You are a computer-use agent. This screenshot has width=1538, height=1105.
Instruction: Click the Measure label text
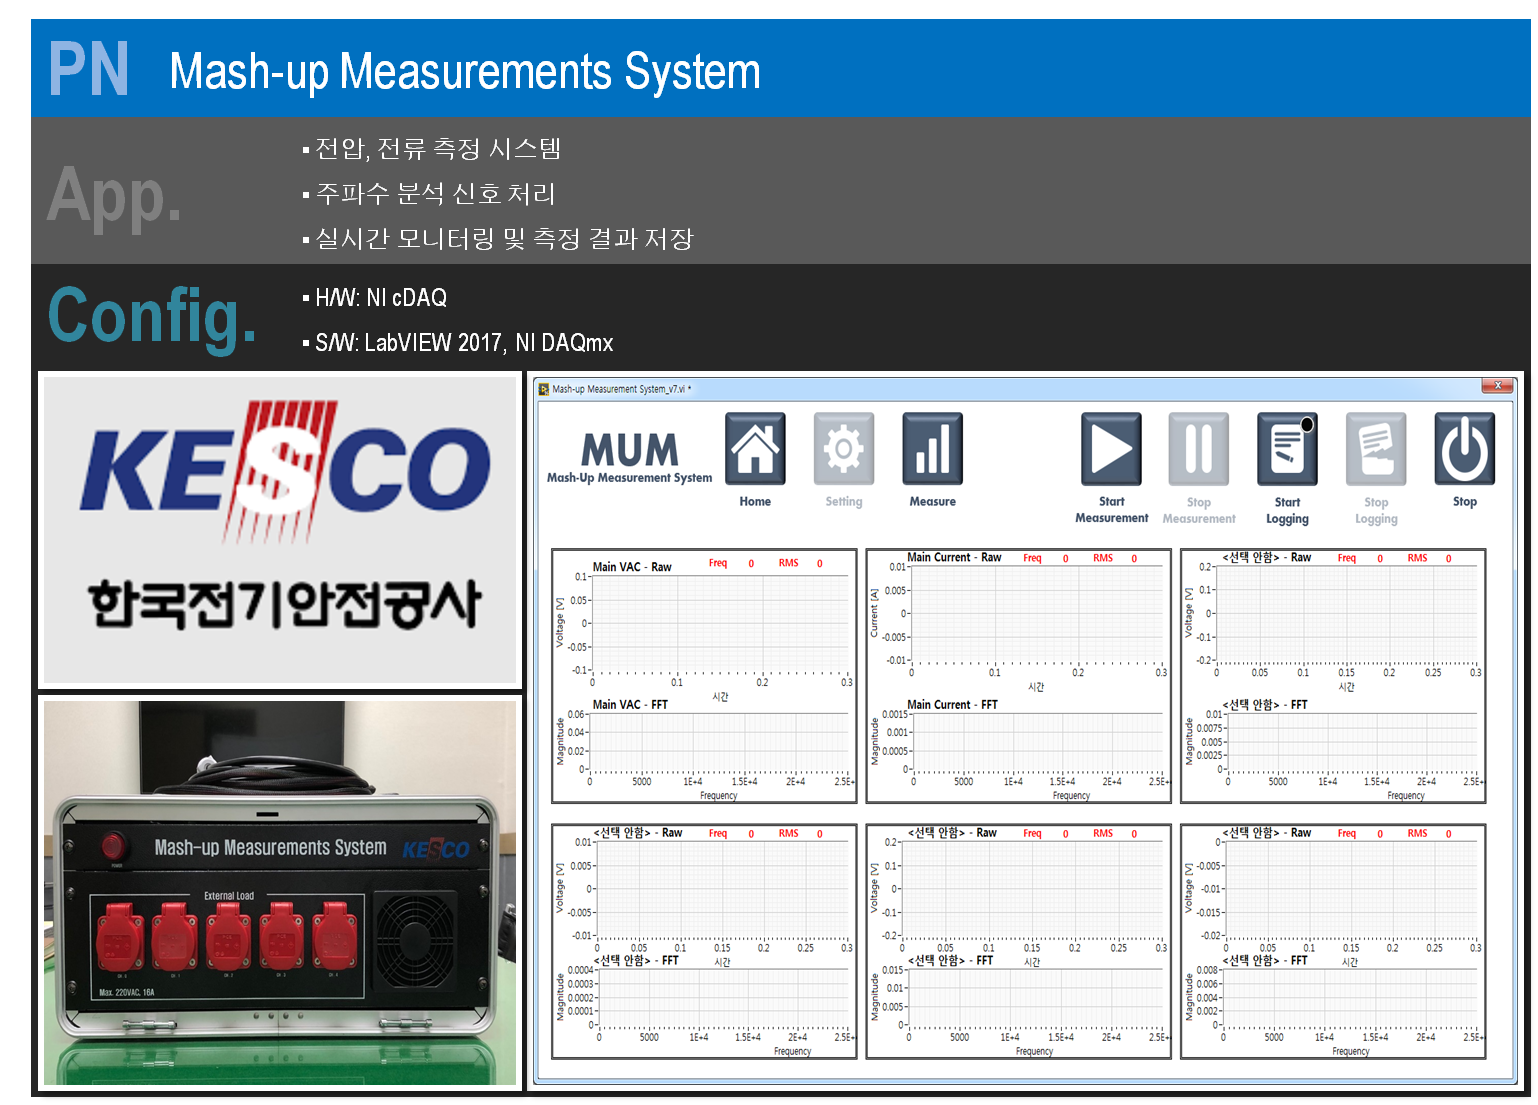[x=933, y=502]
